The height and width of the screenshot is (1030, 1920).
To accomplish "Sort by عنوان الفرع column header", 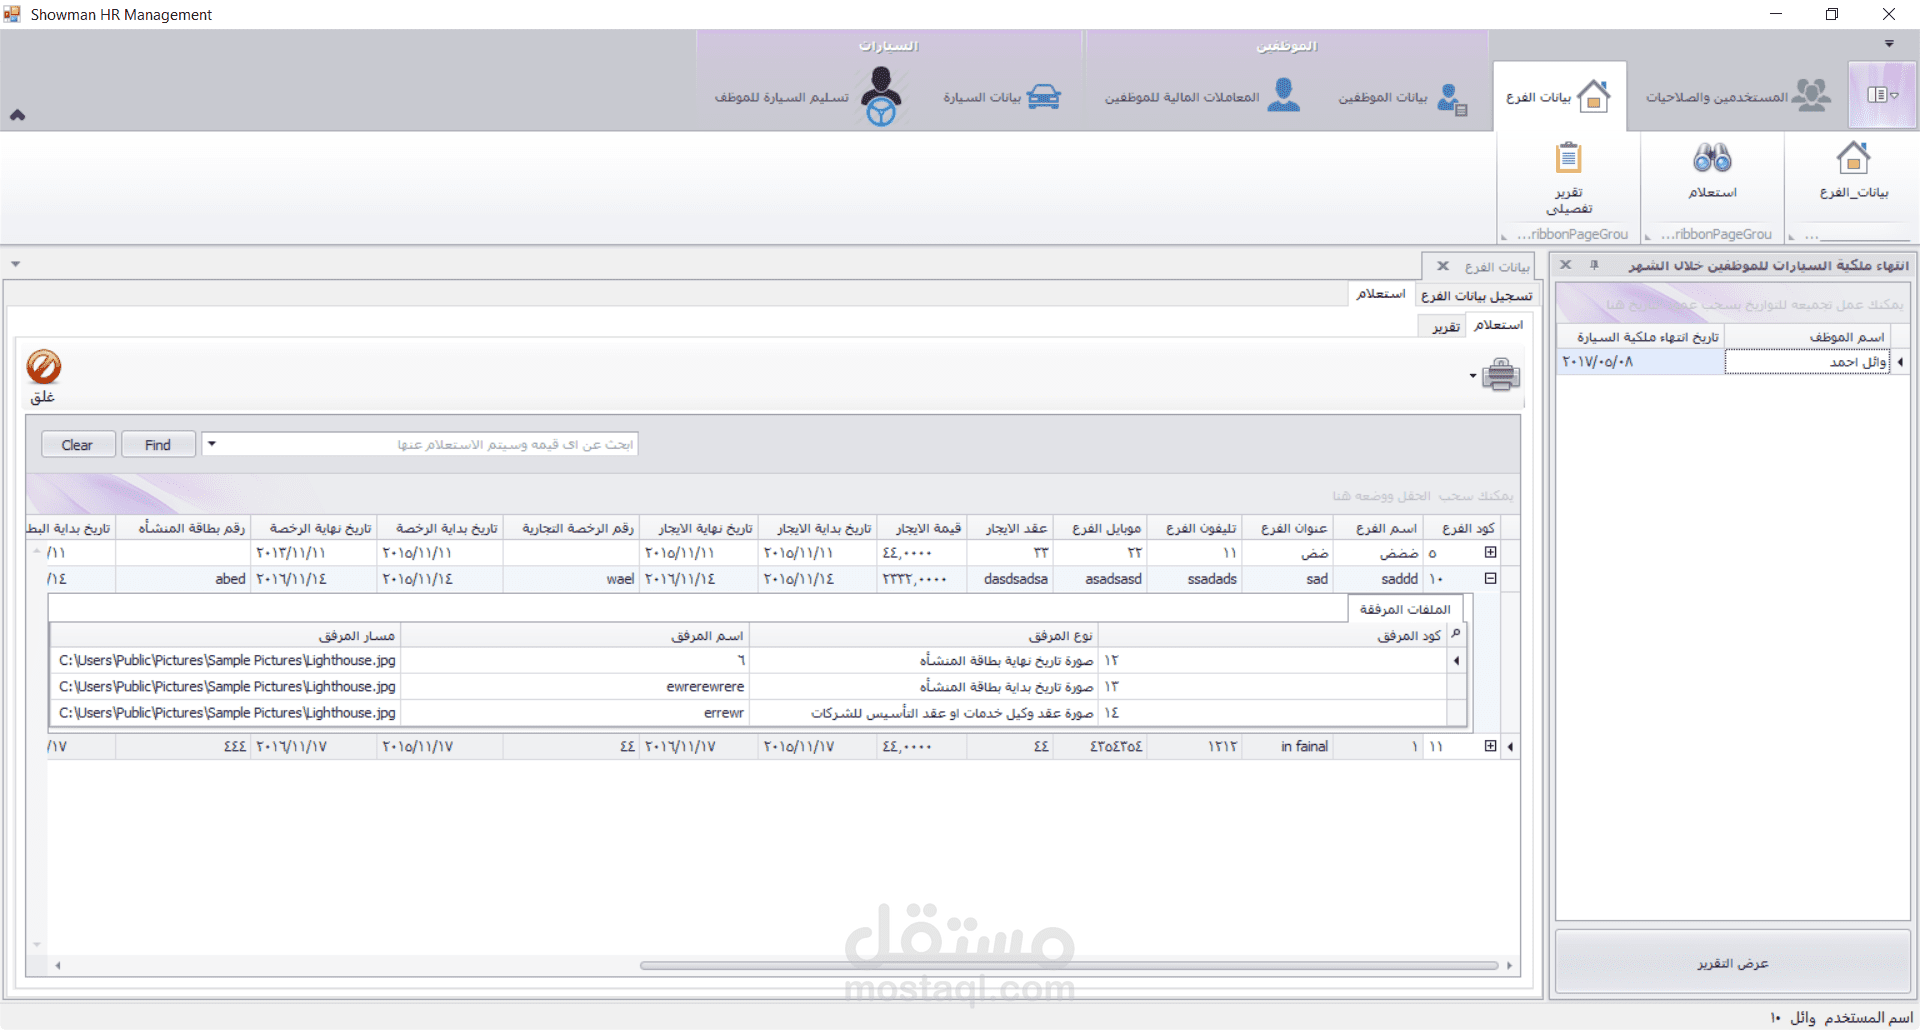I will coord(1288,528).
